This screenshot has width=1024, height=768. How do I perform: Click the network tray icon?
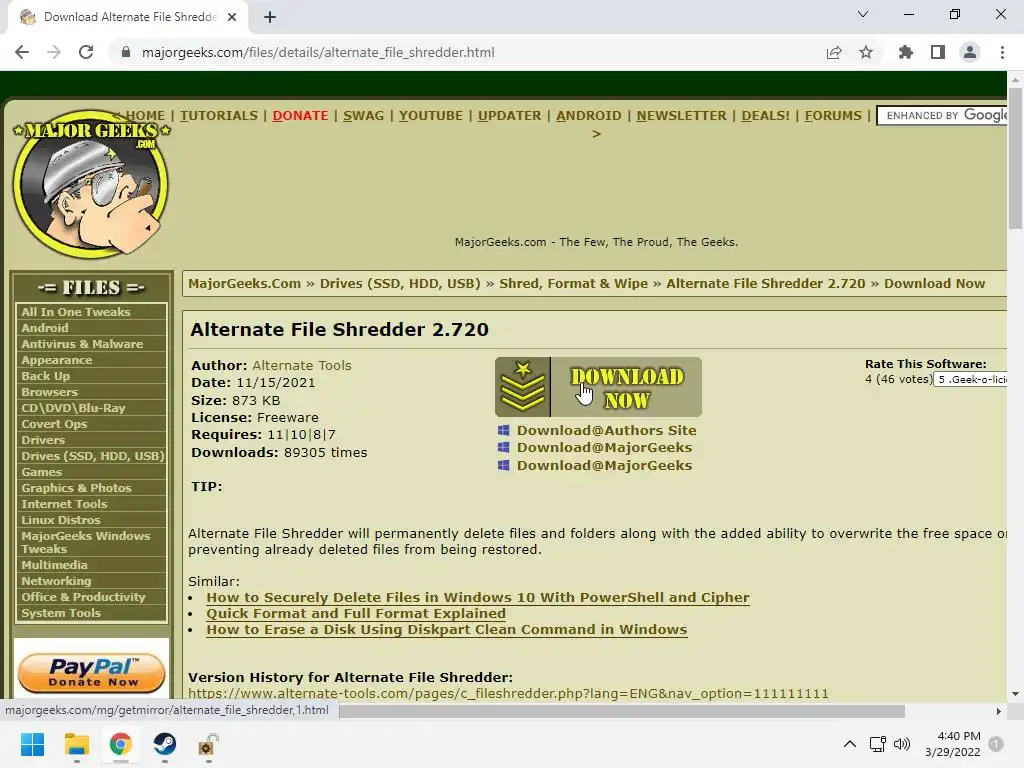click(878, 744)
